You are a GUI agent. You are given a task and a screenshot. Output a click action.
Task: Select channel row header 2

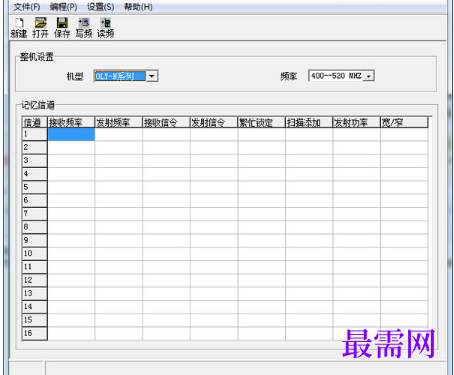pos(35,148)
